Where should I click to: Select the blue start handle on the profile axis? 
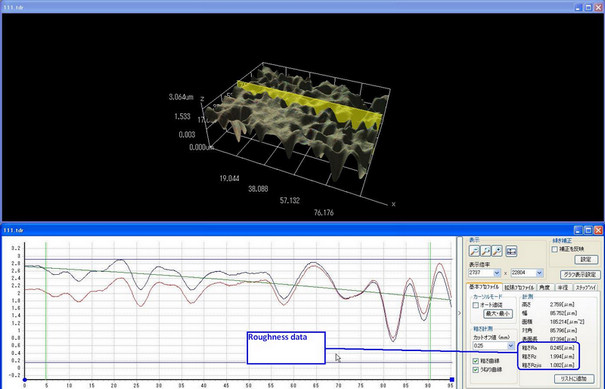[25, 380]
